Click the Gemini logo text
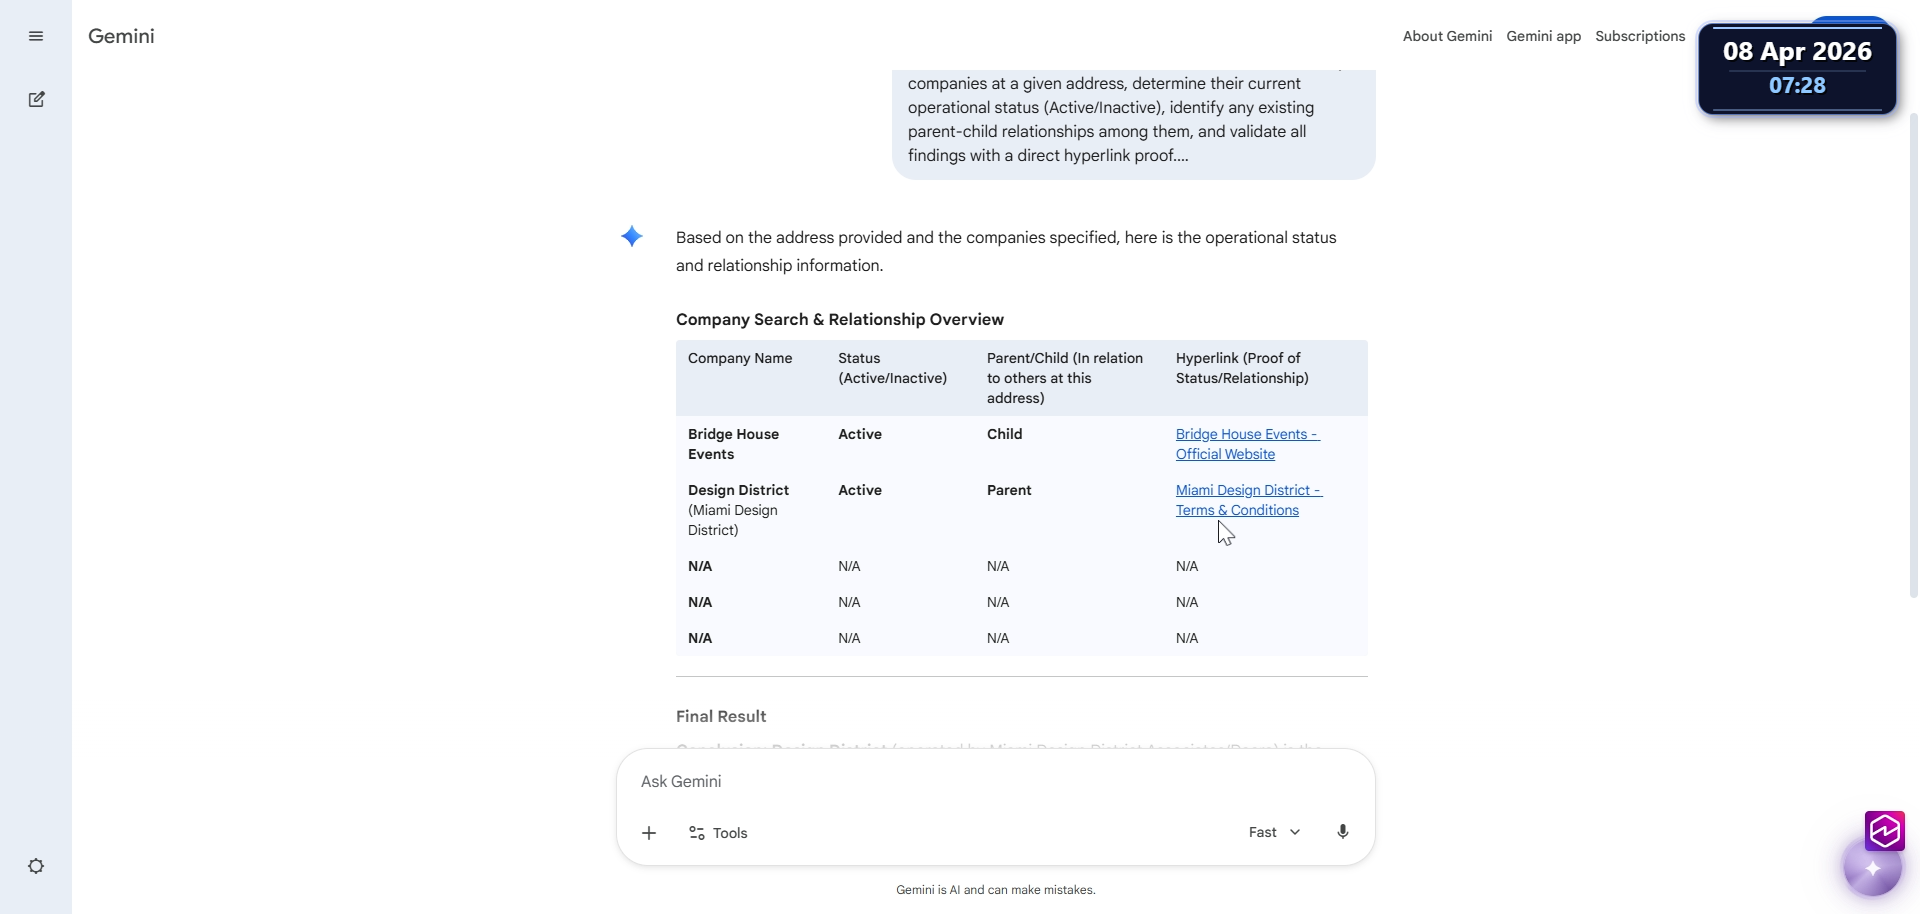Image resolution: width=1920 pixels, height=914 pixels. pyautogui.click(x=121, y=36)
